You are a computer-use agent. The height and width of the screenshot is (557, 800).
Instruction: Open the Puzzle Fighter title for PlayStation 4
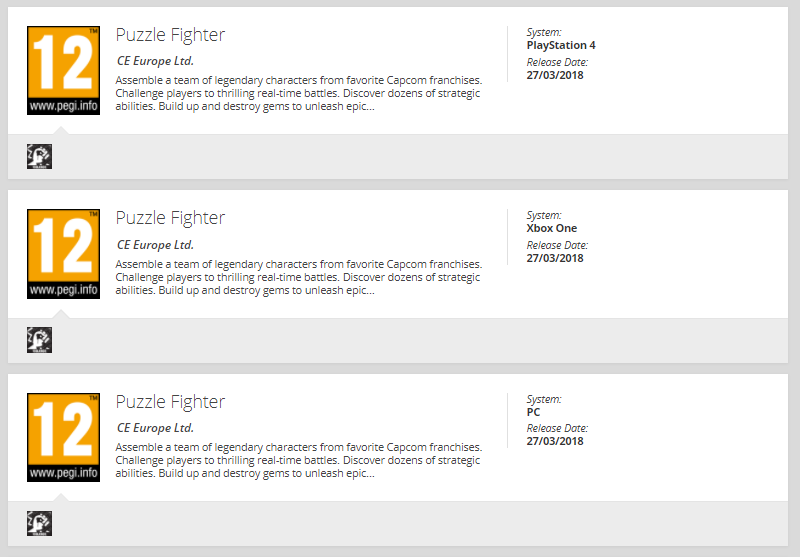[170, 35]
